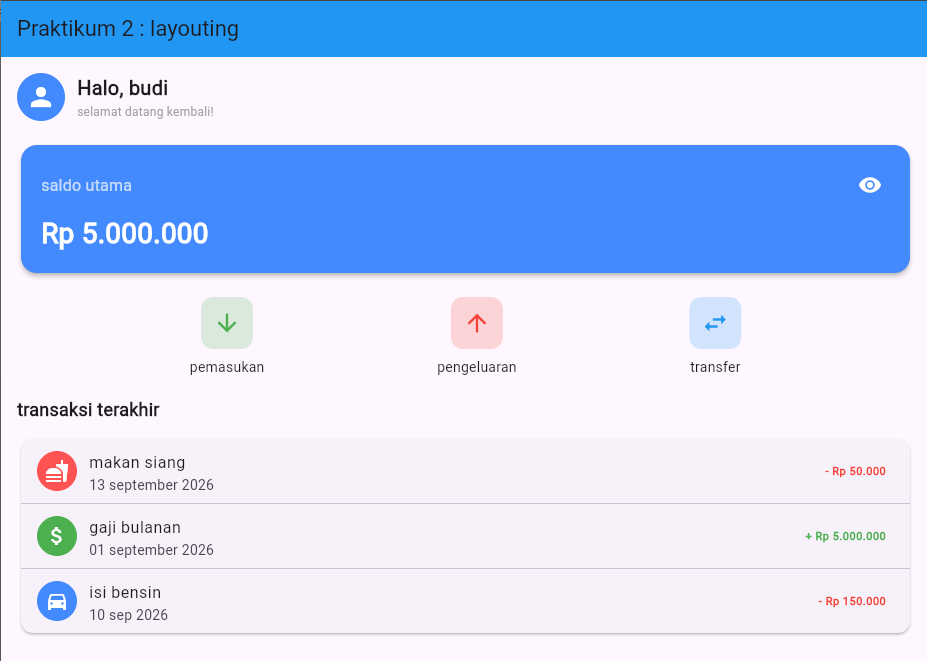Click the "Praktikum 2 : layouting" app bar title
927x661 pixels.
click(128, 29)
